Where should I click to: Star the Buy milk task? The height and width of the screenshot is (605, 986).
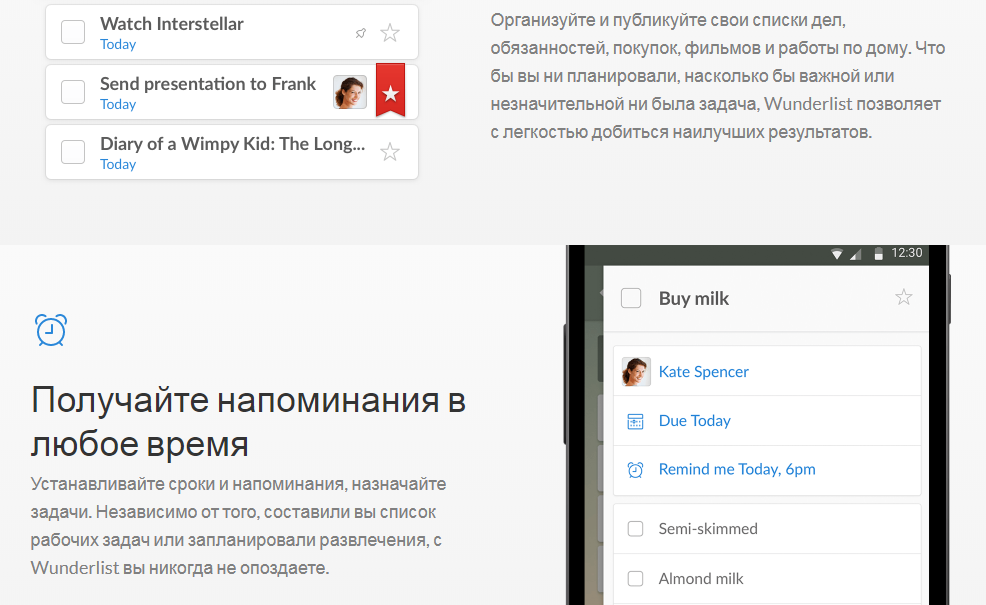point(904,297)
